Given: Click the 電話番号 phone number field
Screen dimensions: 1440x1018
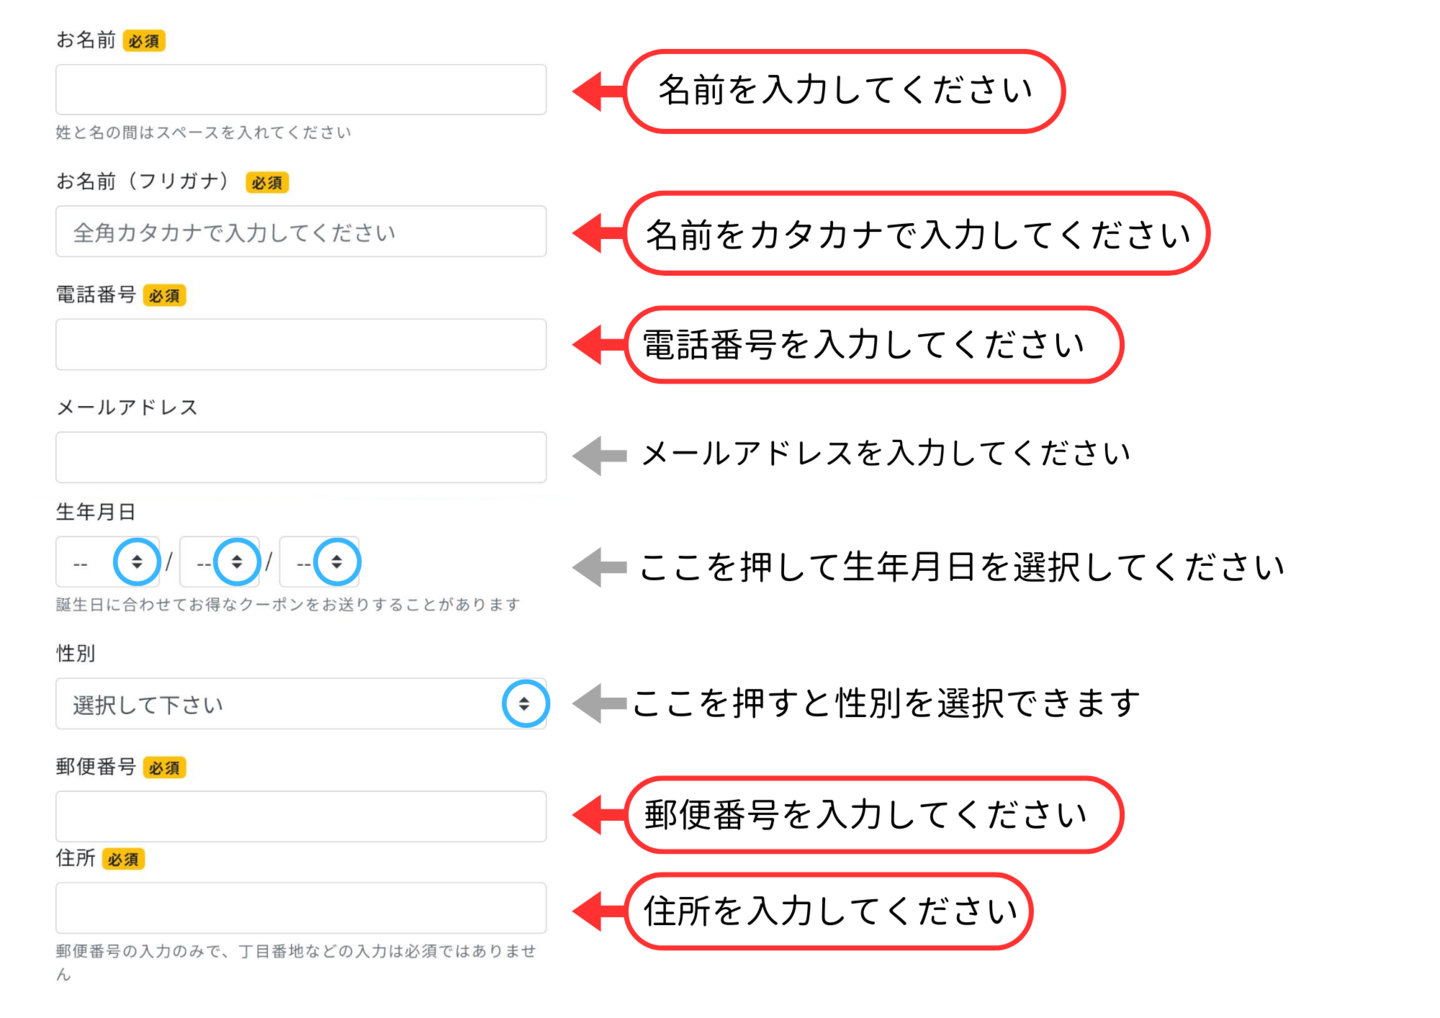Looking at the screenshot, I should pyautogui.click(x=300, y=345).
